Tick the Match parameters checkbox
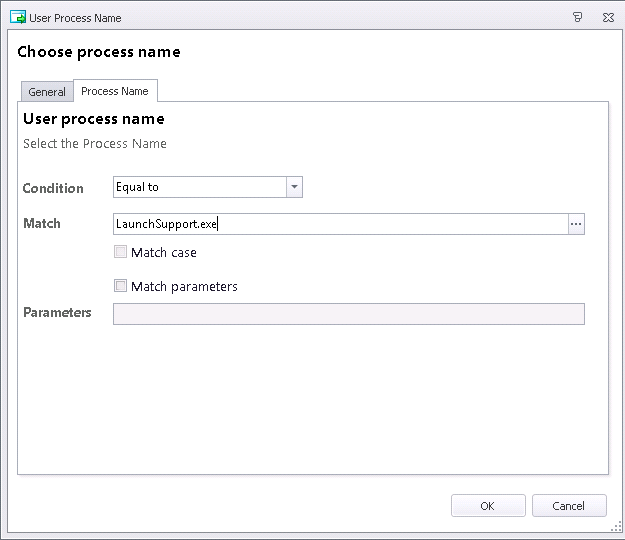625x540 pixels. tap(120, 286)
